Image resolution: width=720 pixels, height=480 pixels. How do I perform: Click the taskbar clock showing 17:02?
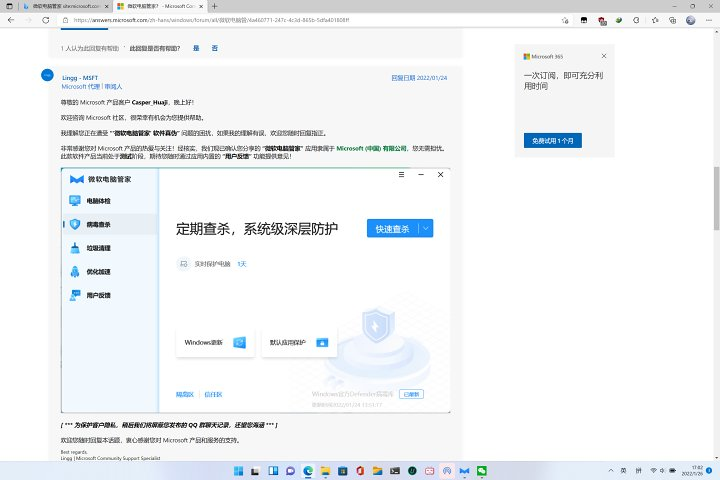692,471
